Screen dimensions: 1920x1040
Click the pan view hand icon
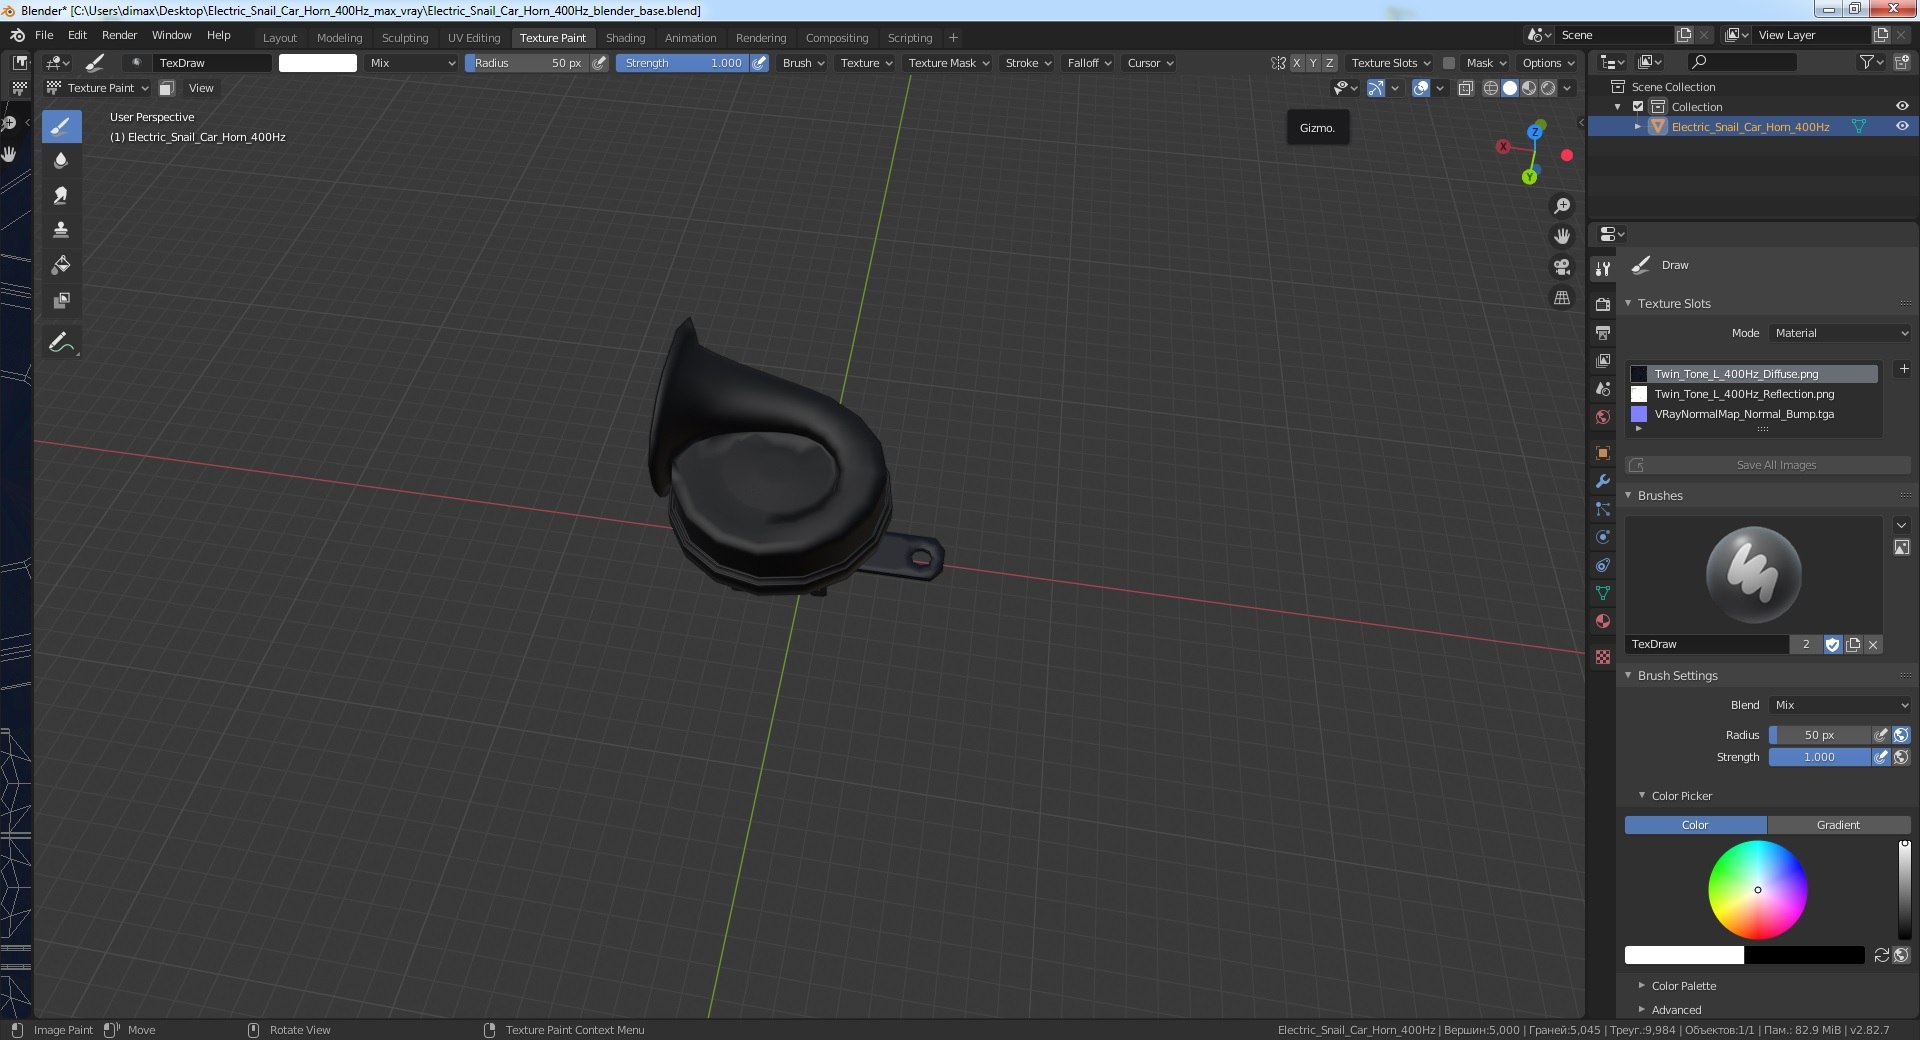click(x=1562, y=237)
